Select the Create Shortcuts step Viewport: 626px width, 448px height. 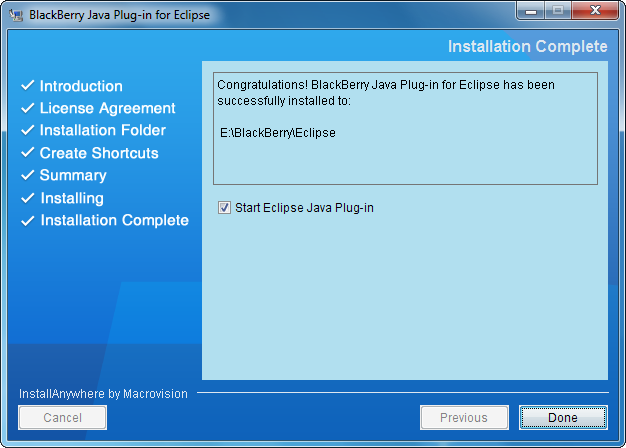(99, 153)
